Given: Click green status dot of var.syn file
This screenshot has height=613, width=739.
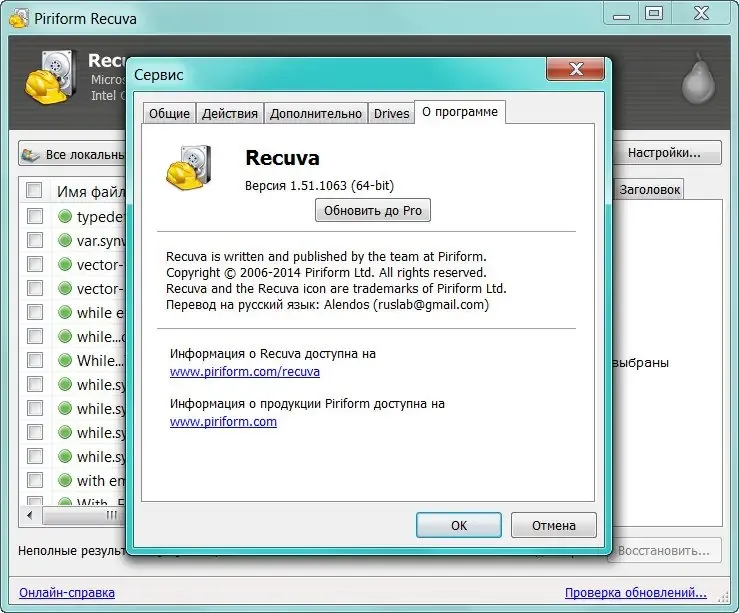Looking at the screenshot, I should point(65,240).
